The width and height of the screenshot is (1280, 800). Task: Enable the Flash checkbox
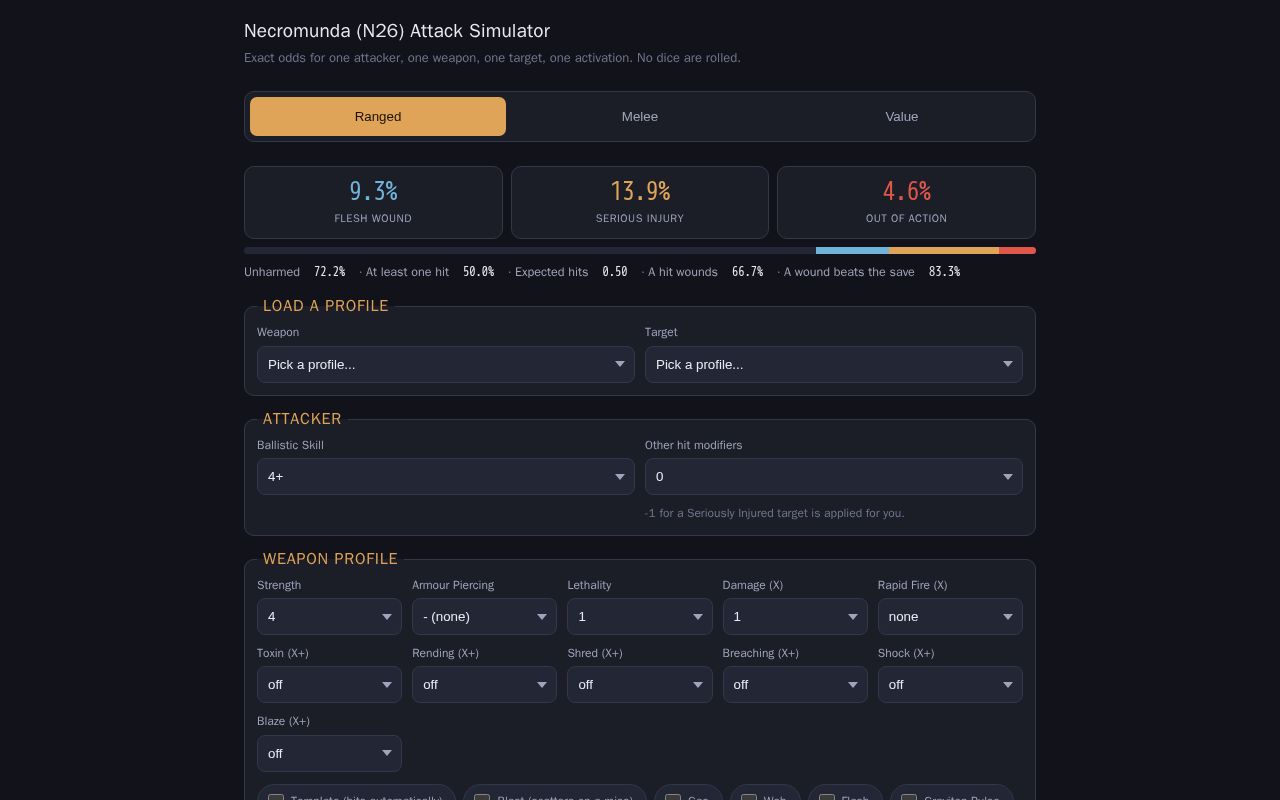pyautogui.click(x=827, y=797)
